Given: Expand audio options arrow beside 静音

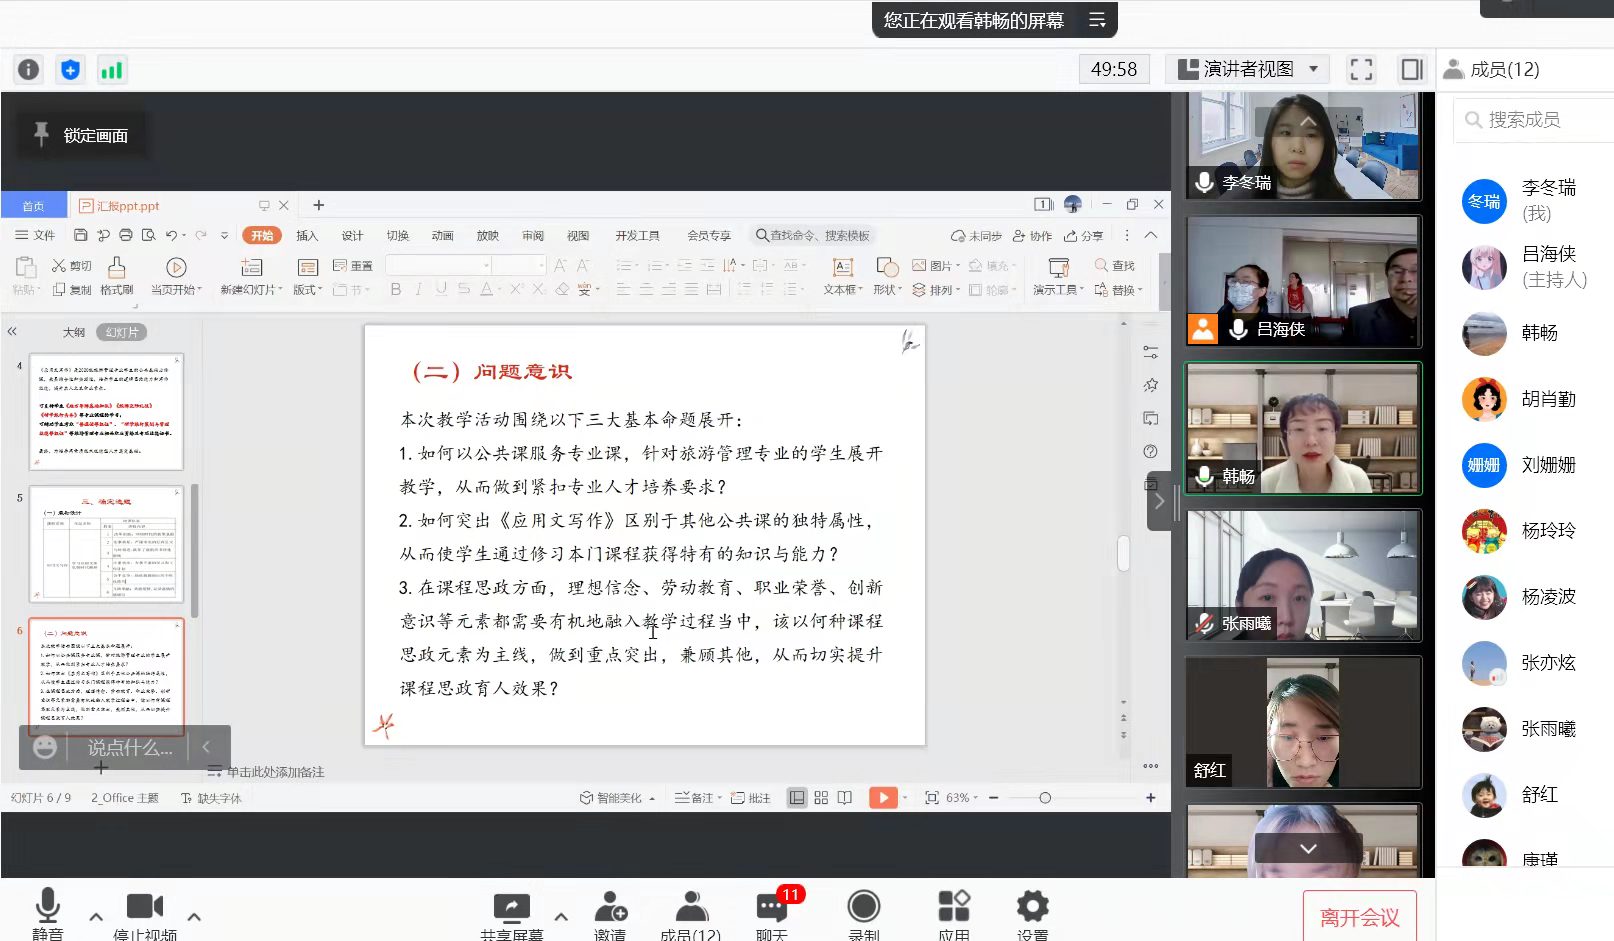Looking at the screenshot, I should (x=96, y=916).
